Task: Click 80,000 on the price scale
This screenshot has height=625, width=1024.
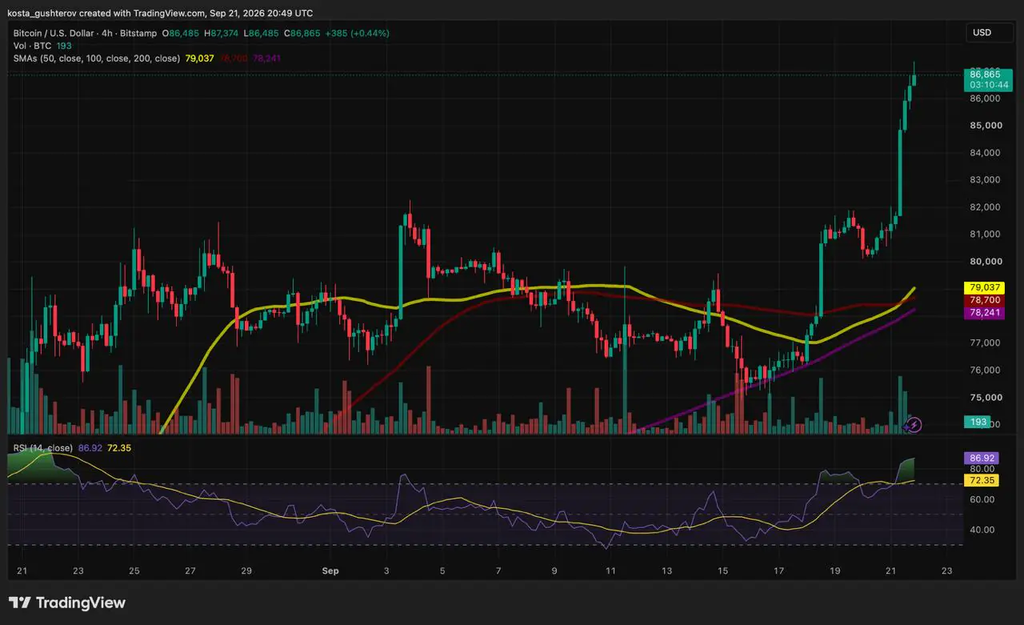Action: pos(985,261)
